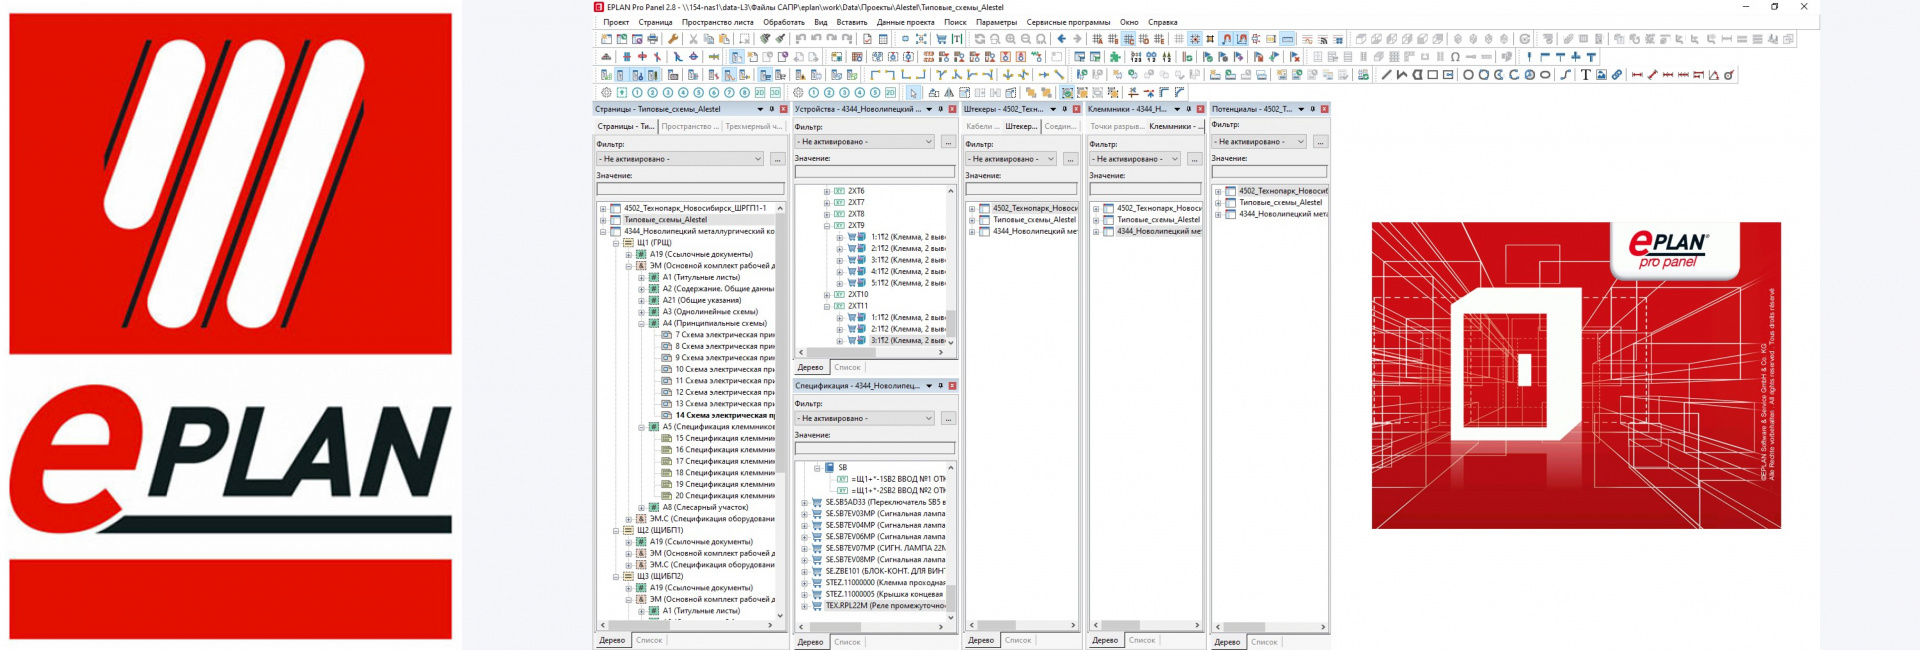Viewport: 1920px width, 650px height.
Task: Toggle grid A snap icon
Action: pyautogui.click(x=1097, y=39)
